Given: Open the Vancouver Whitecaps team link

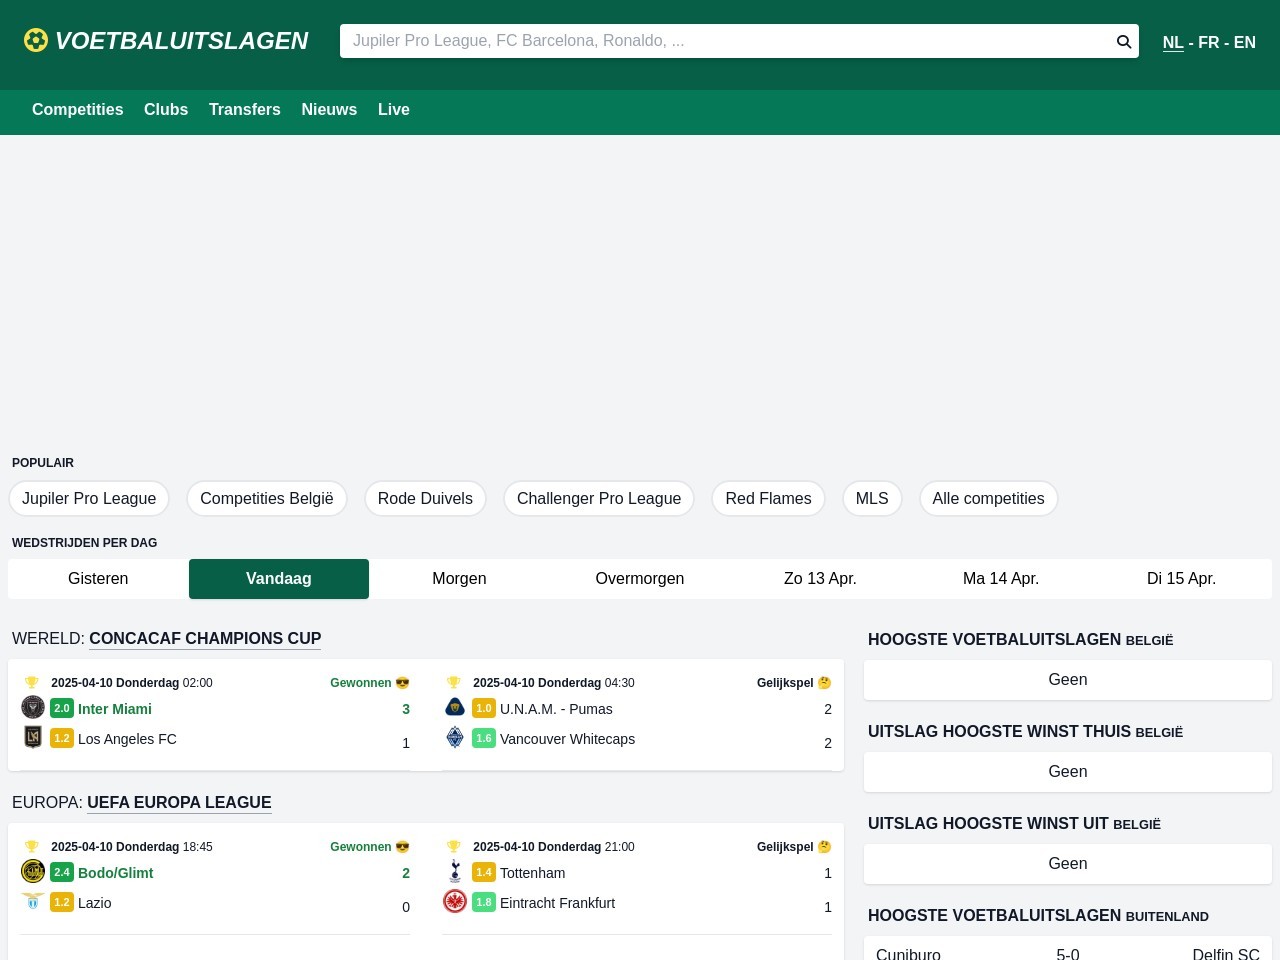Looking at the screenshot, I should click(567, 739).
